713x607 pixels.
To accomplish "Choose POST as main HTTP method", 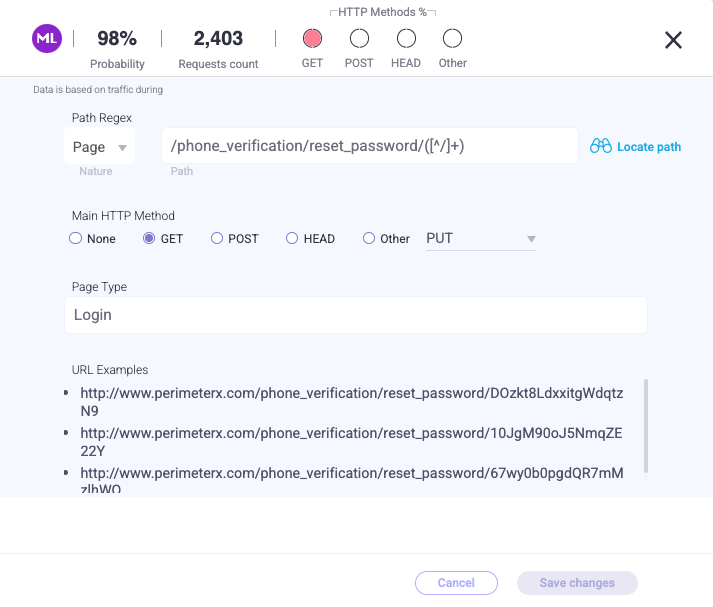I will (x=217, y=239).
